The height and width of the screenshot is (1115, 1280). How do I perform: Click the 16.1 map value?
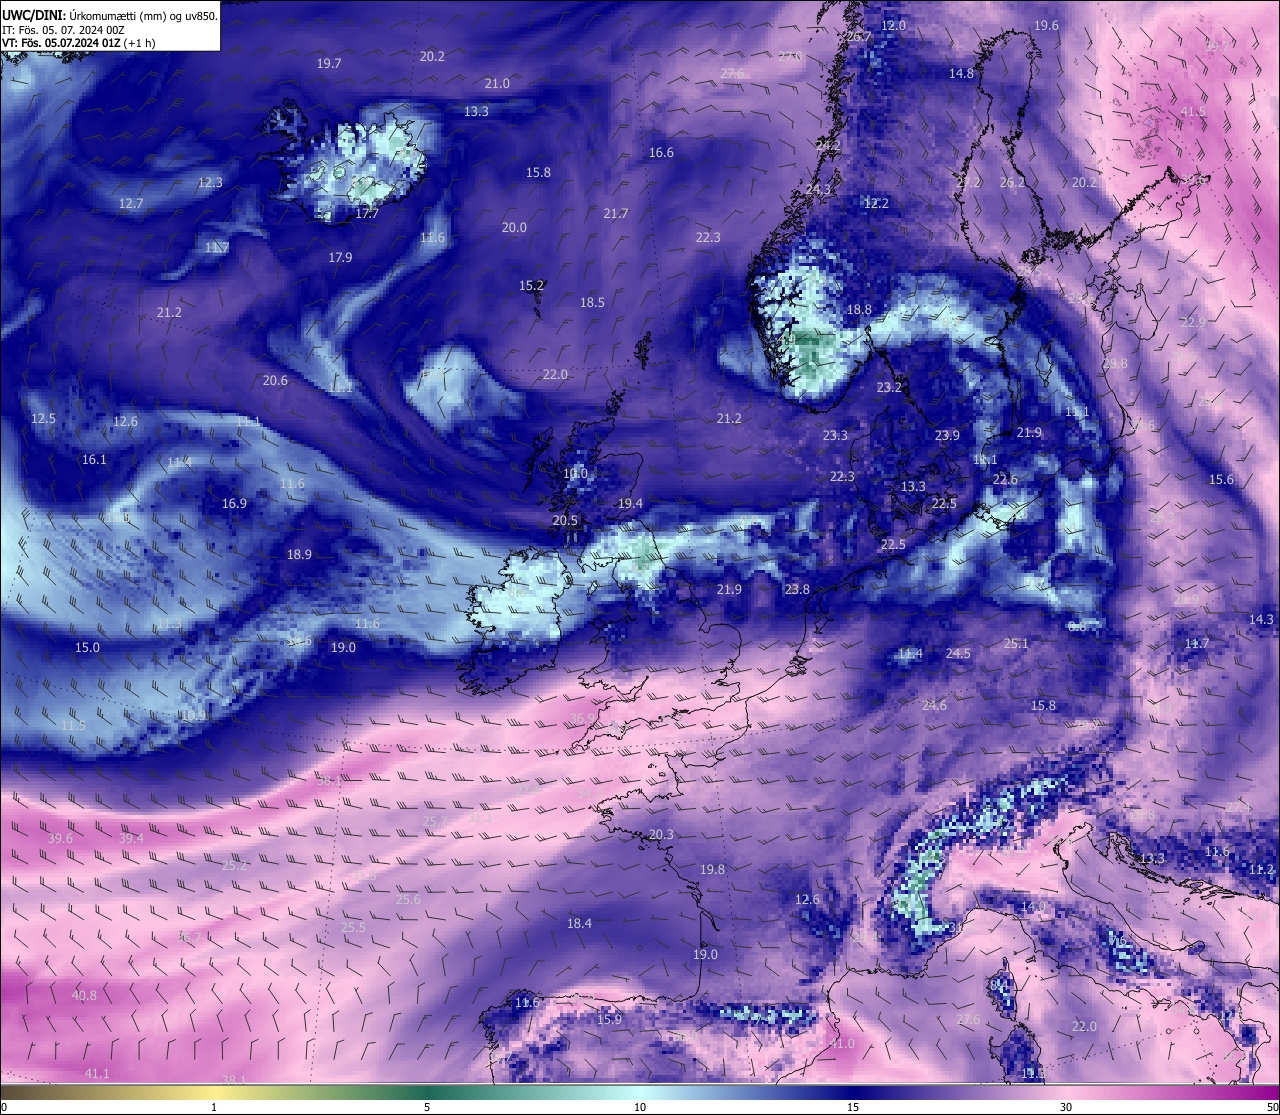[94, 459]
